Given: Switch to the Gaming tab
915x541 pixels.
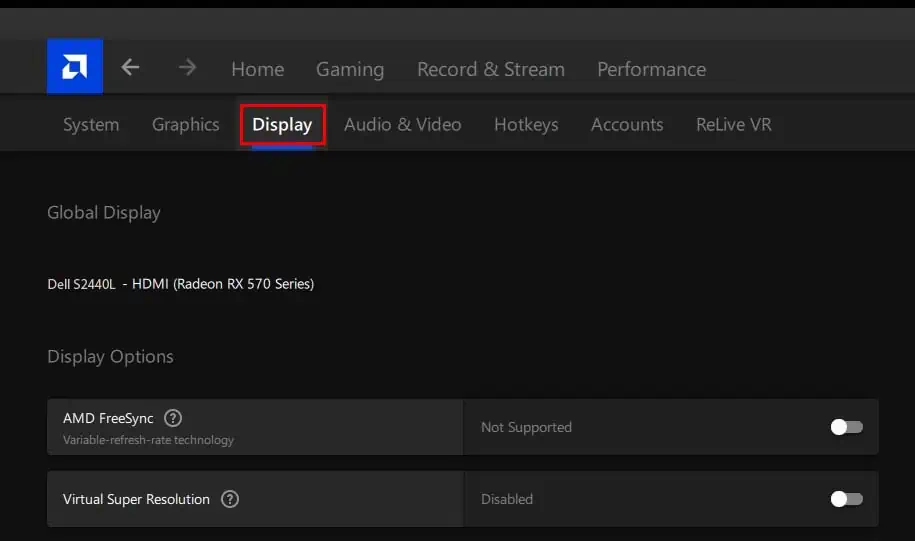Looking at the screenshot, I should click(350, 70).
